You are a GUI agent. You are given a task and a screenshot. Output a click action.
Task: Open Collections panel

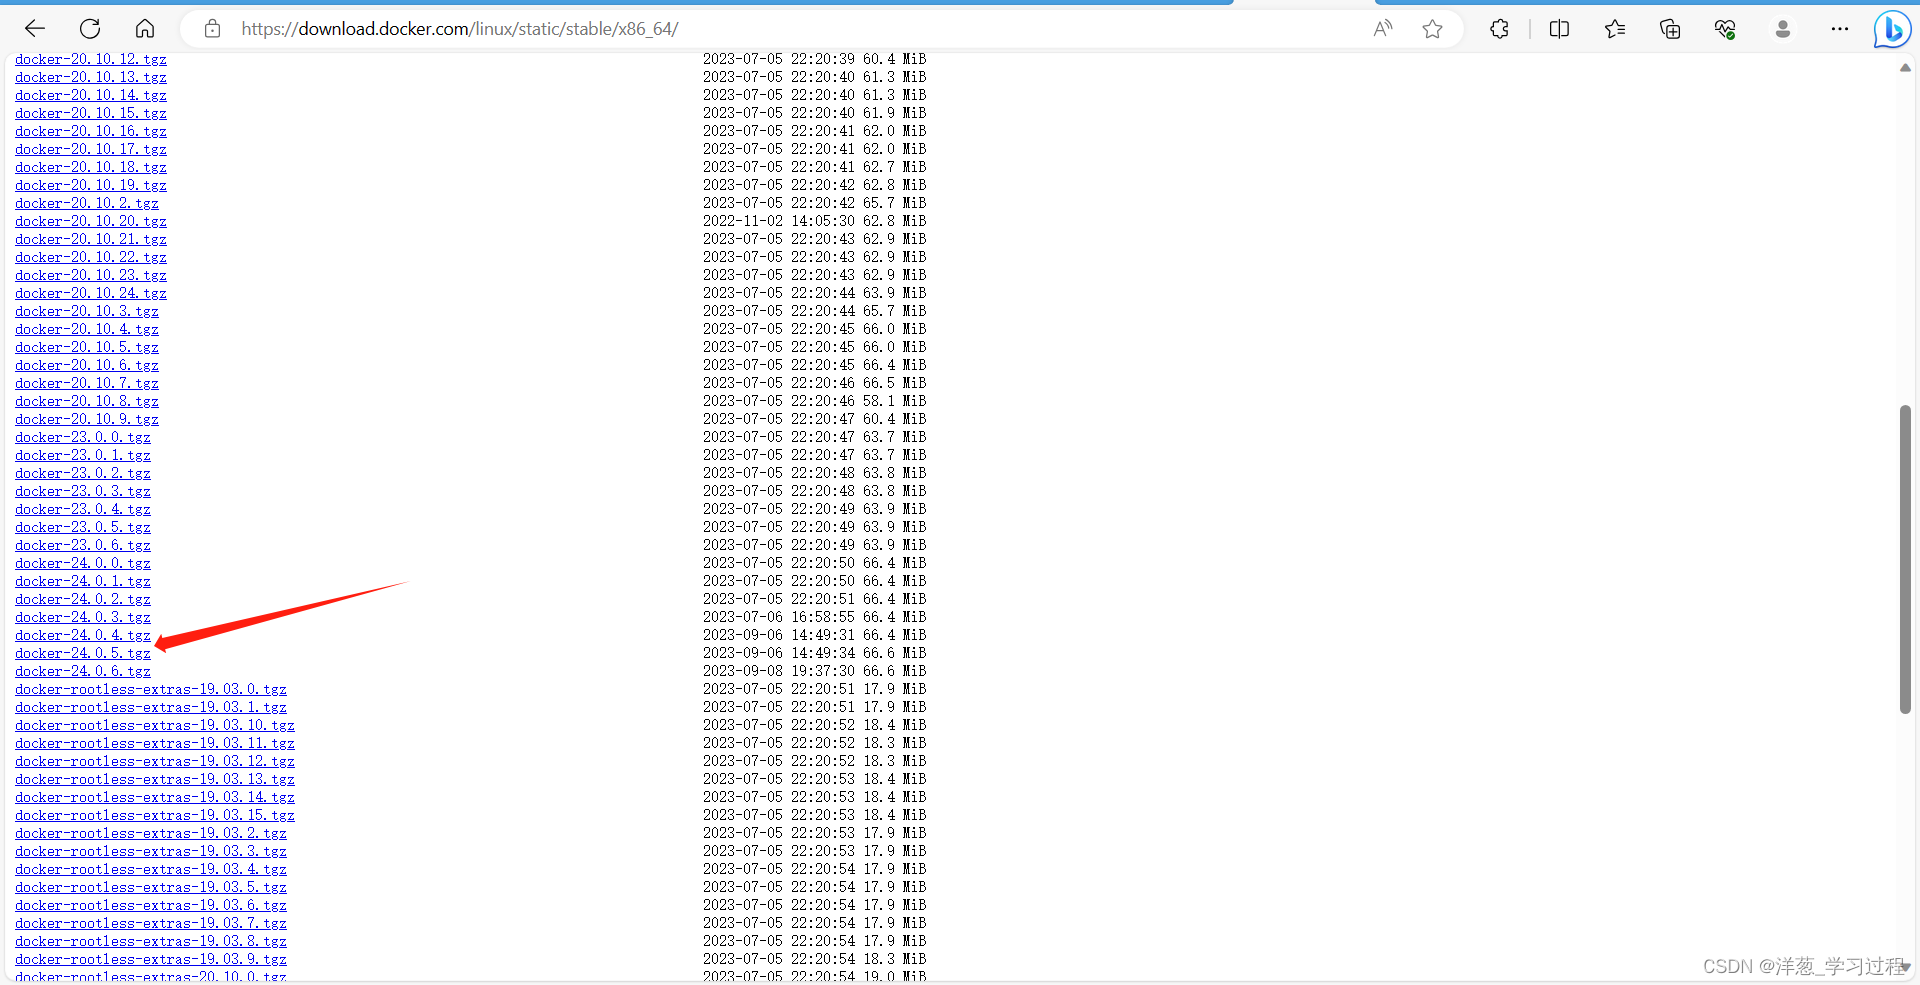(1670, 29)
